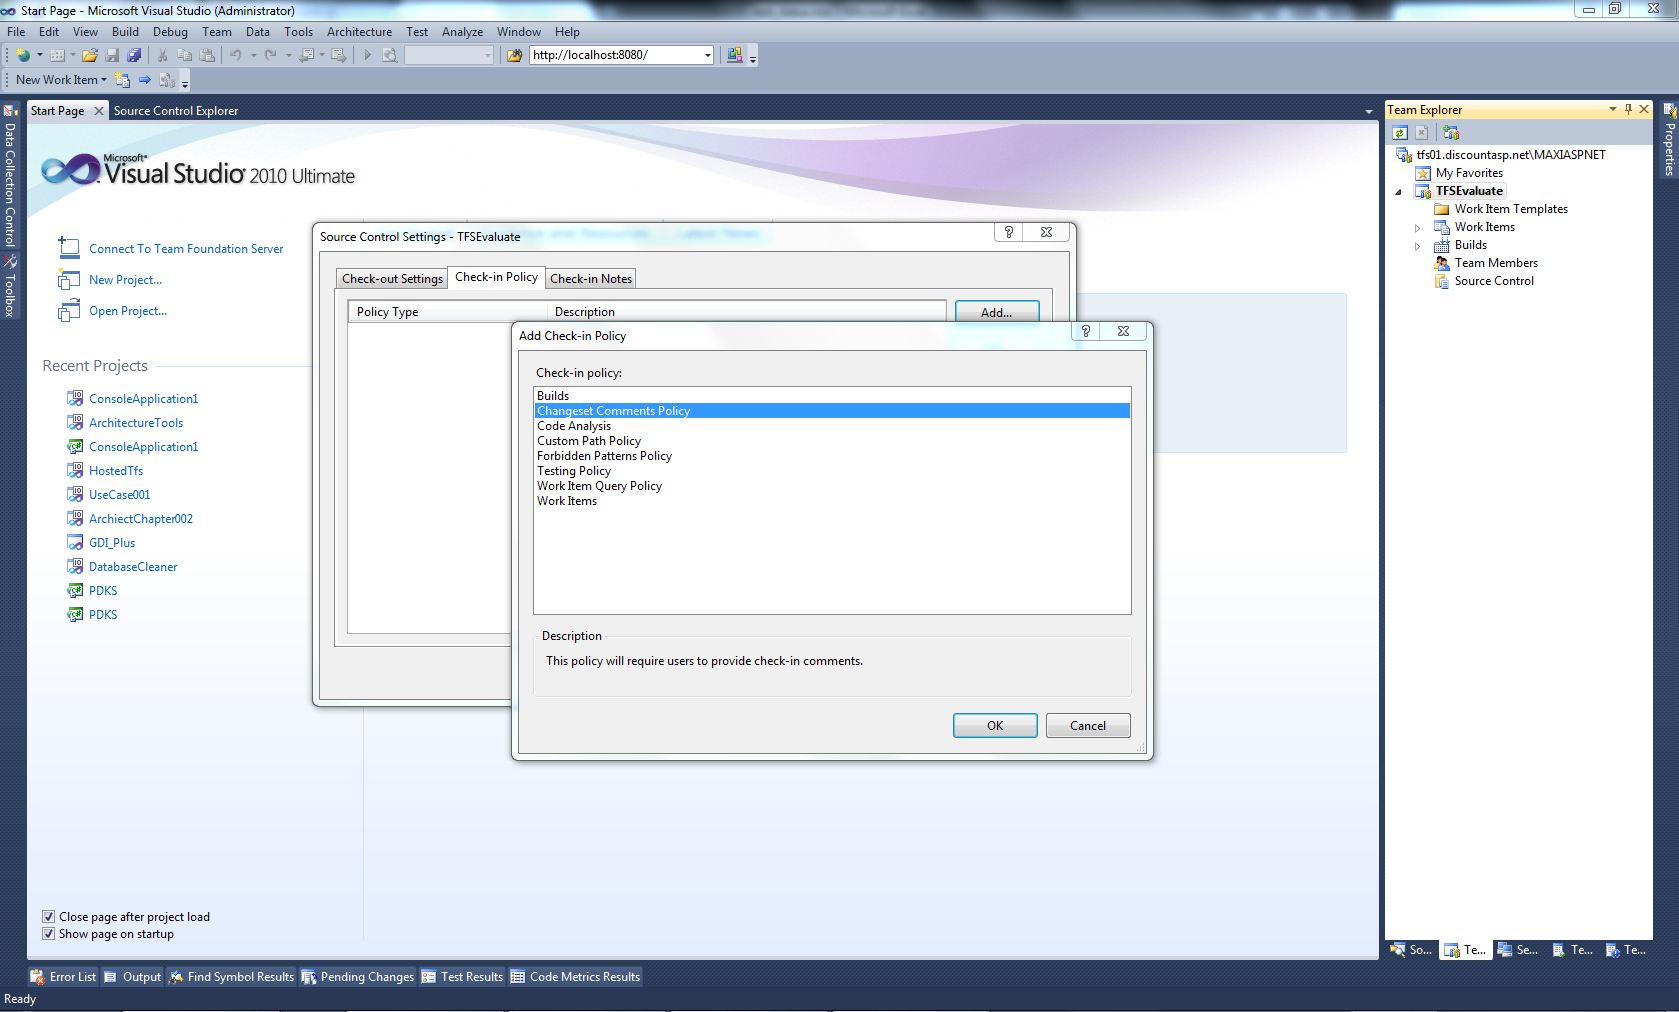The width and height of the screenshot is (1679, 1012).
Task: Click the Start Debugging play icon
Action: pos(367,55)
